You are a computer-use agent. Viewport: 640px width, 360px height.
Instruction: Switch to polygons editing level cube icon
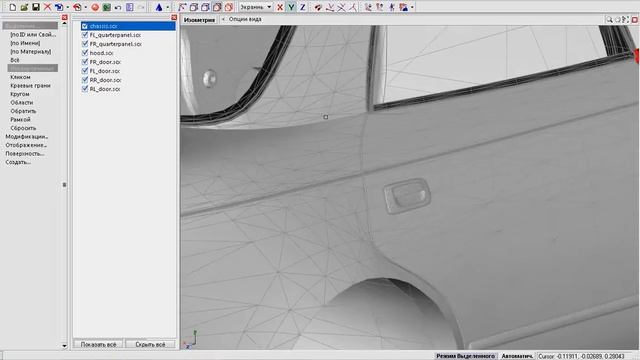[x=205, y=7]
